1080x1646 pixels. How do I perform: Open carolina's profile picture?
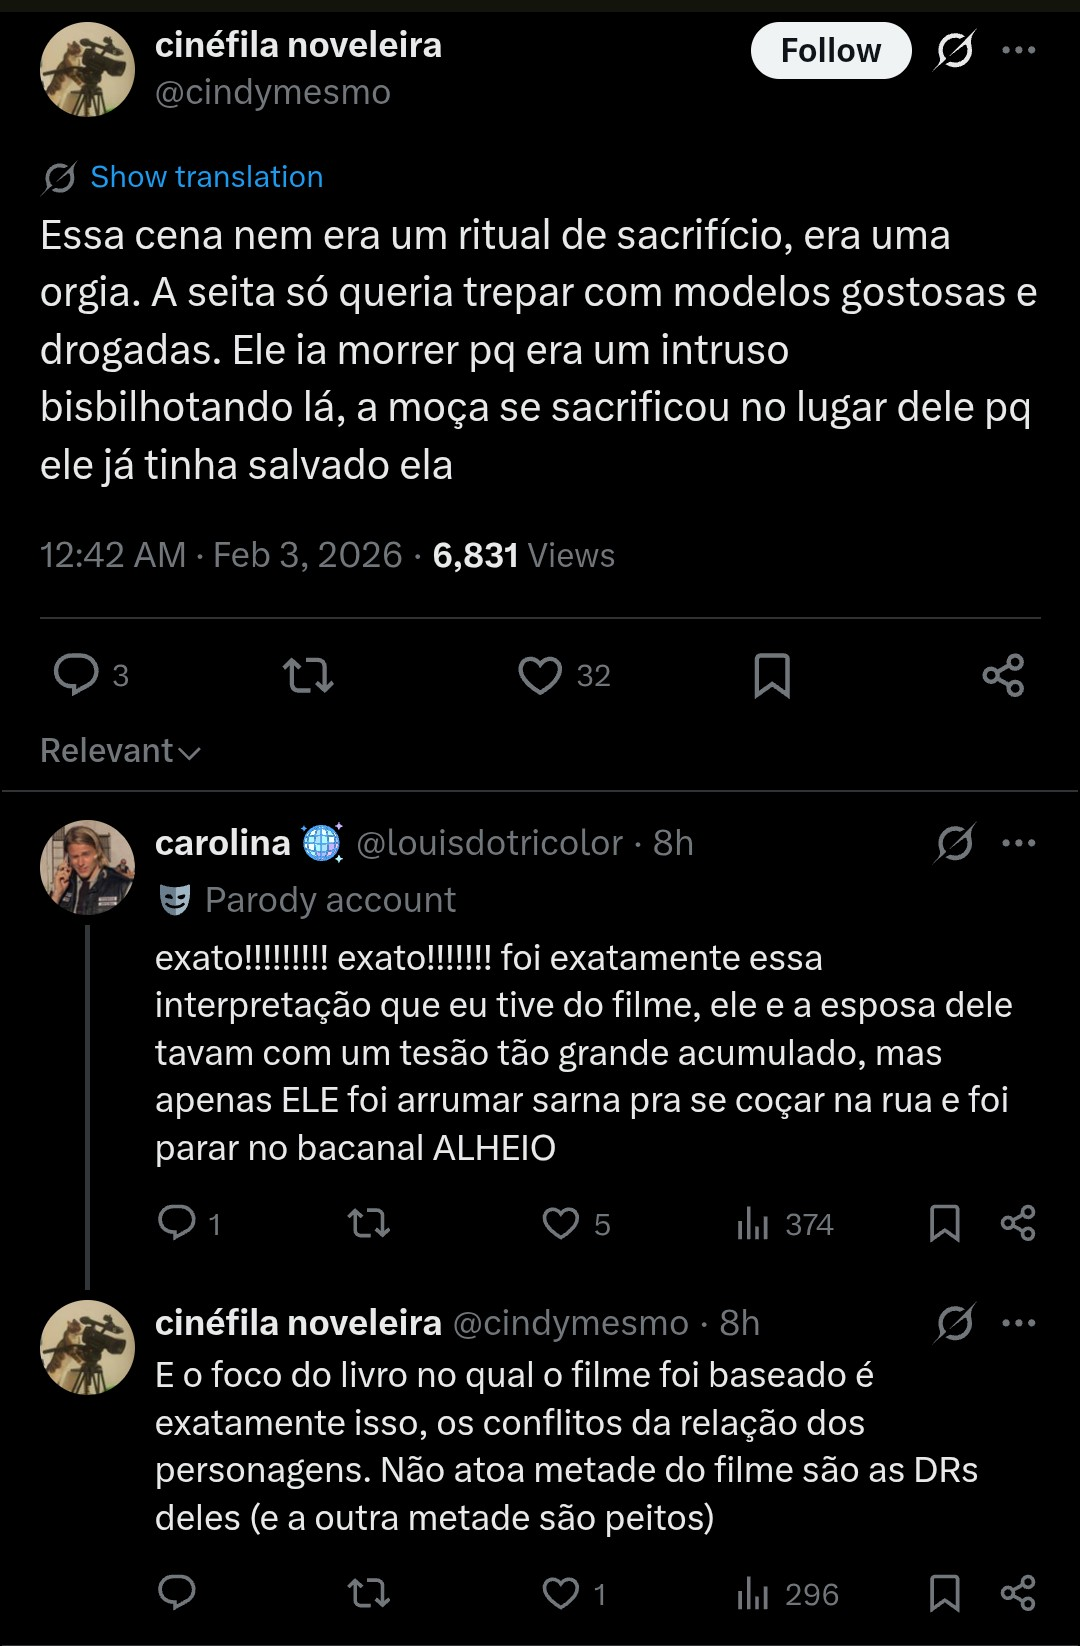(87, 867)
